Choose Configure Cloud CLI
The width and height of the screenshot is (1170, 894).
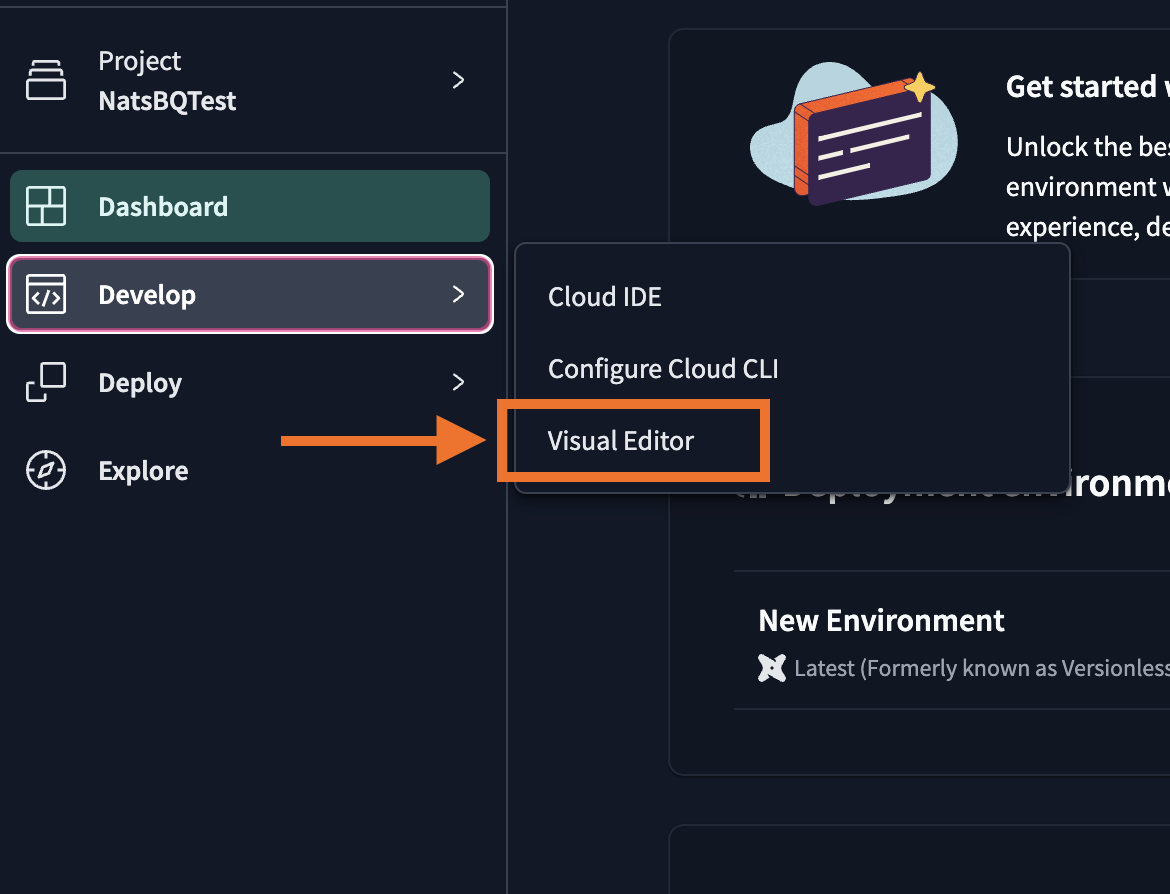(663, 368)
